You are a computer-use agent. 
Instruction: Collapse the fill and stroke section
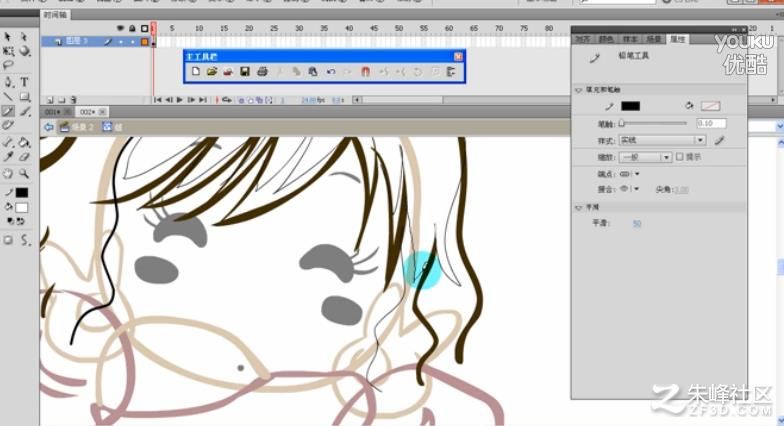click(579, 90)
